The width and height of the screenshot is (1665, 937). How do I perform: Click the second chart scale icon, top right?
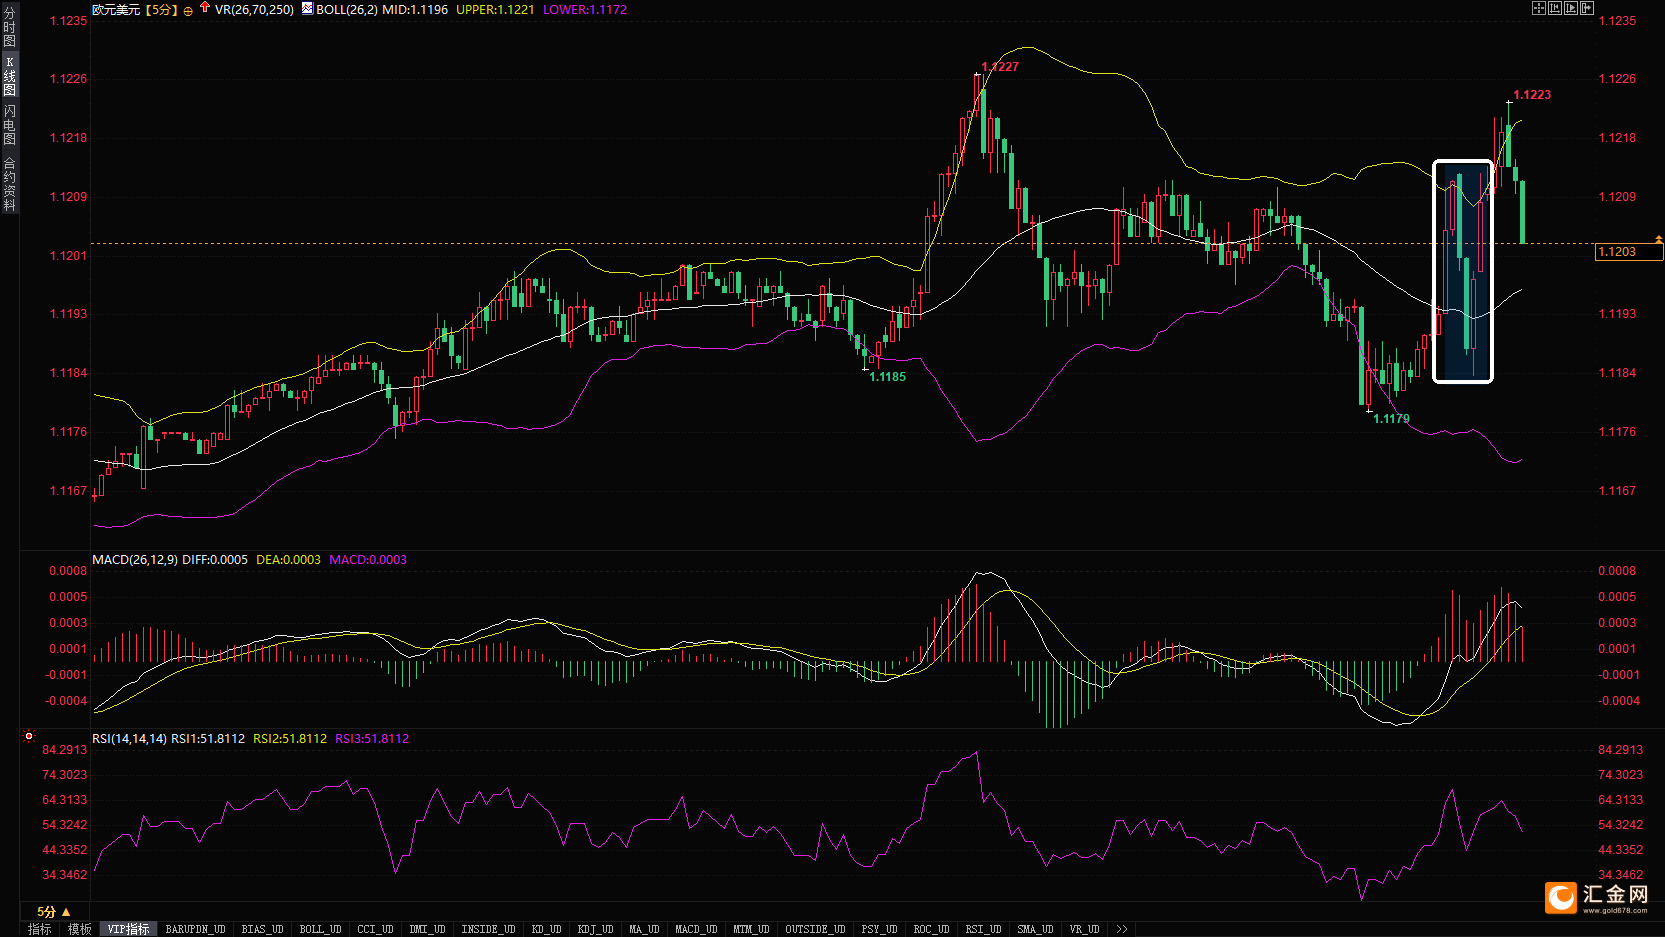coord(1555,8)
